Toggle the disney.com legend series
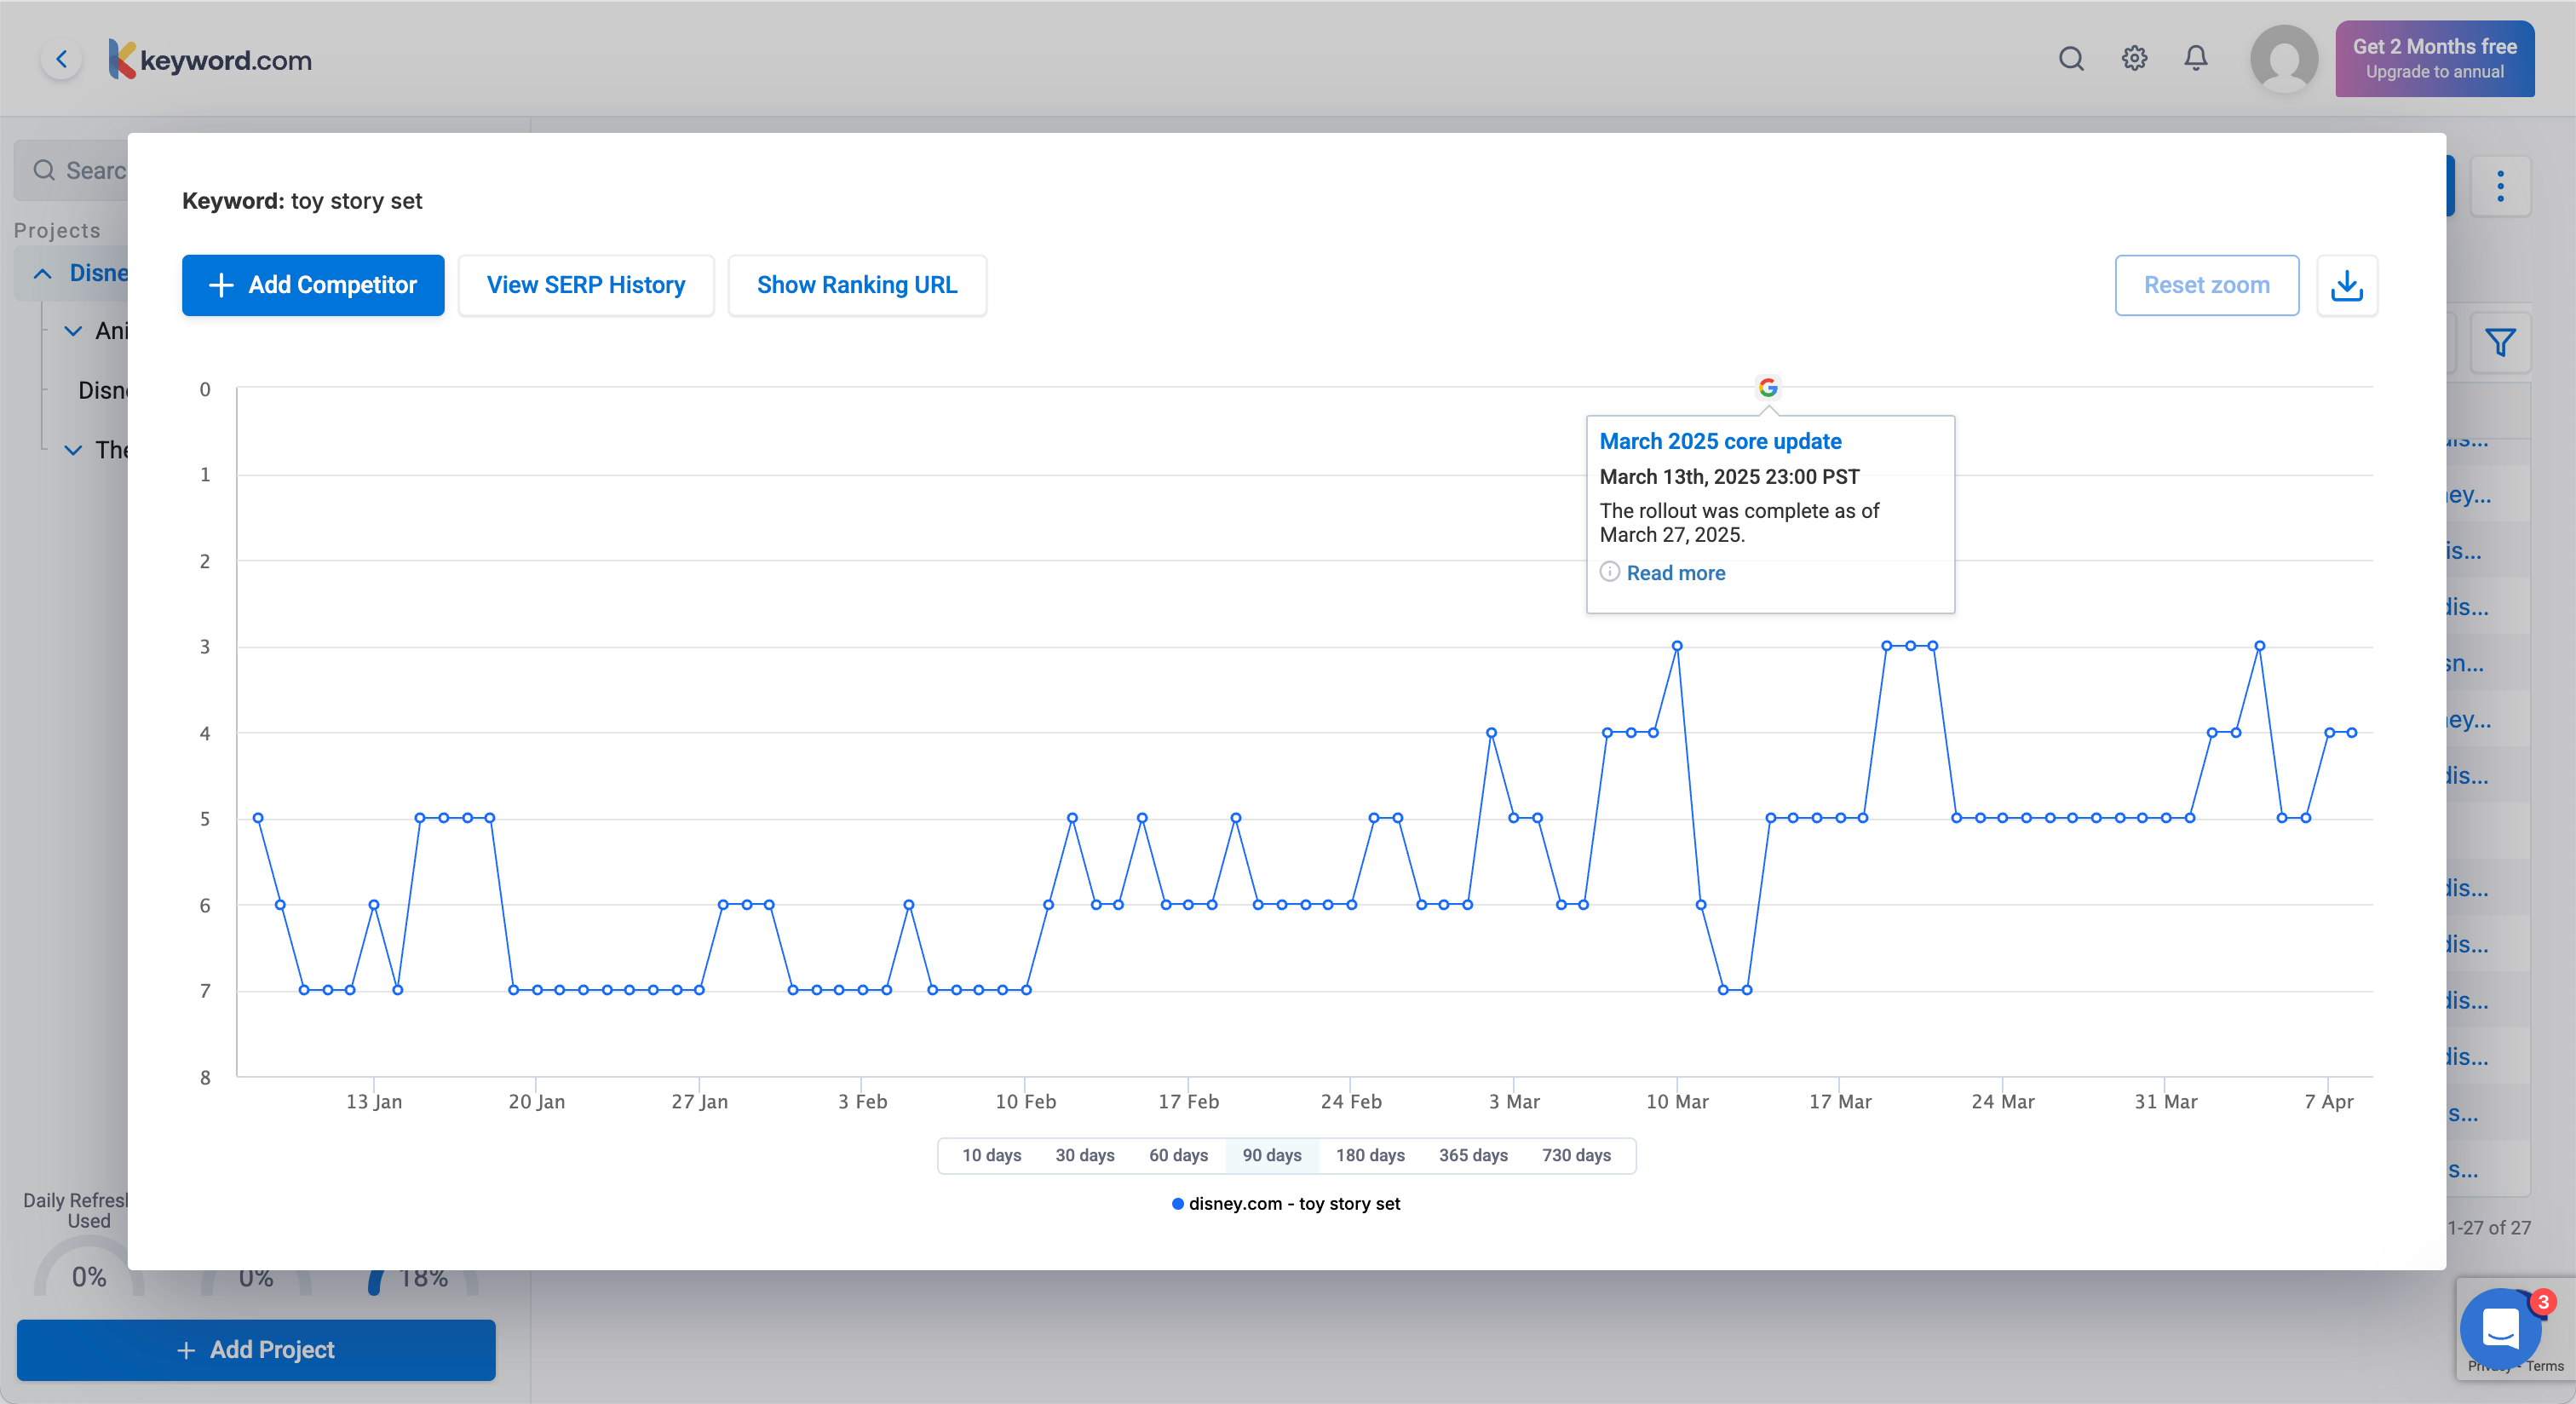This screenshot has height=1404, width=2576. tap(1285, 1204)
